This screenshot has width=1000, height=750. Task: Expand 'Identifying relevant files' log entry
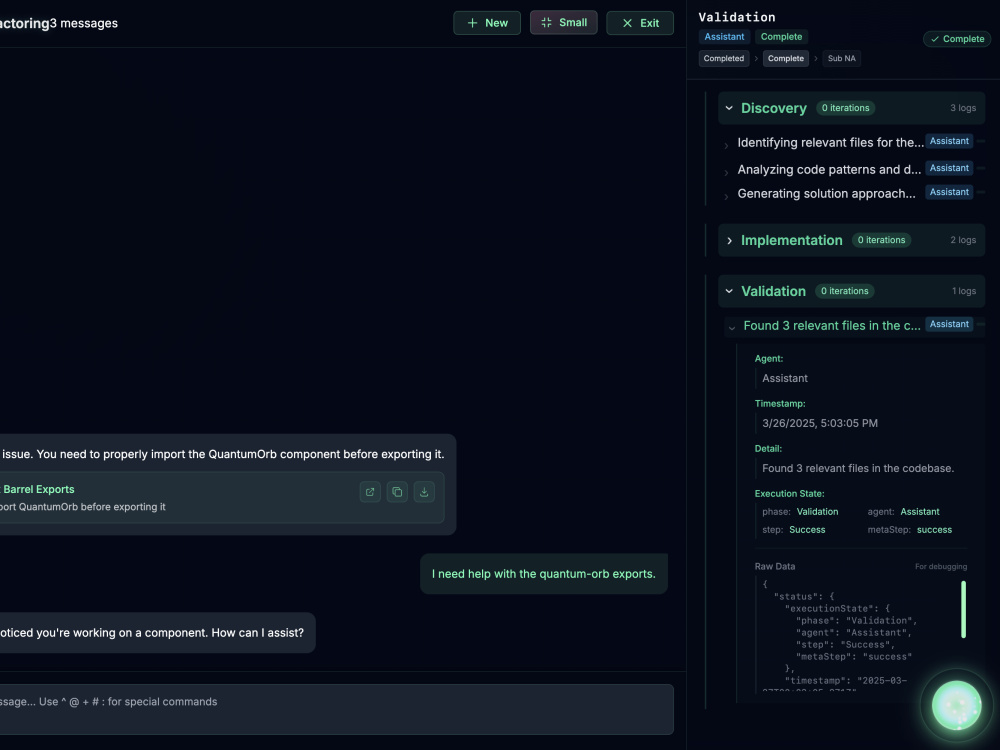(726, 145)
